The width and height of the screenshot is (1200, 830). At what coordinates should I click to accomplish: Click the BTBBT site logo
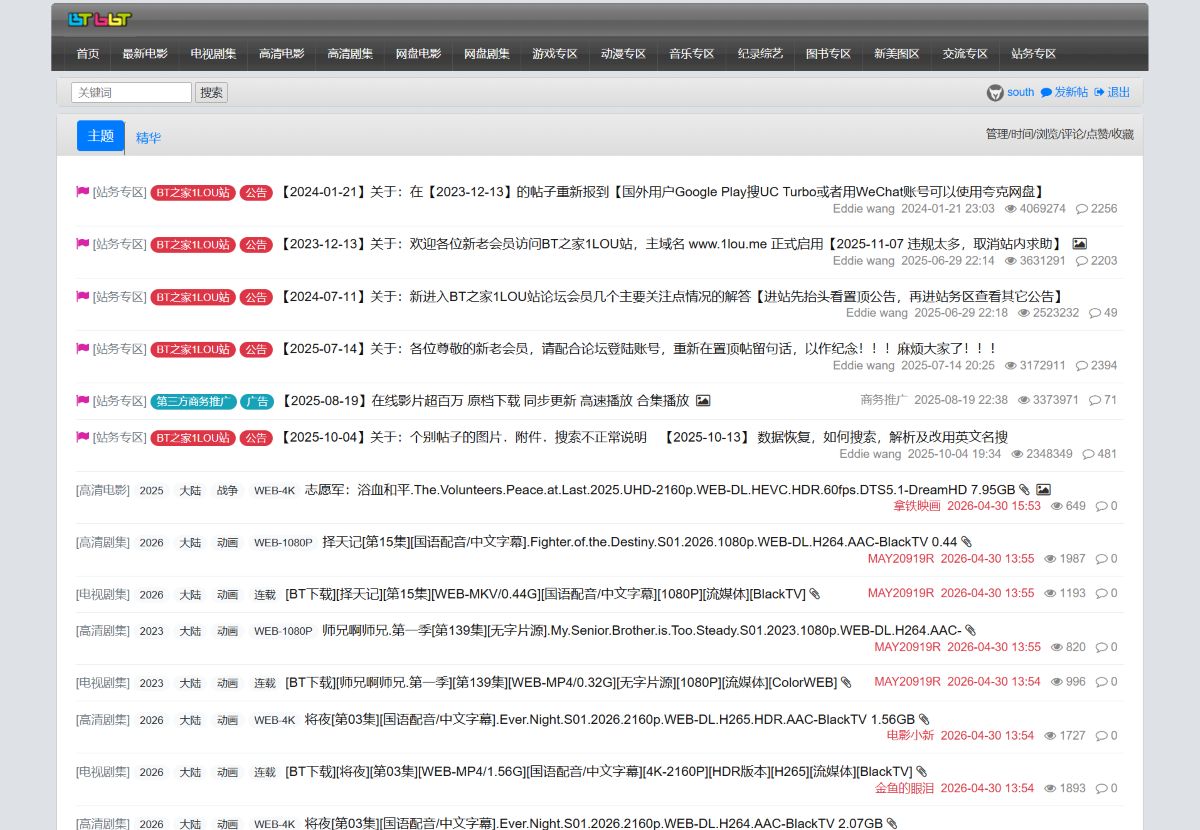click(99, 19)
